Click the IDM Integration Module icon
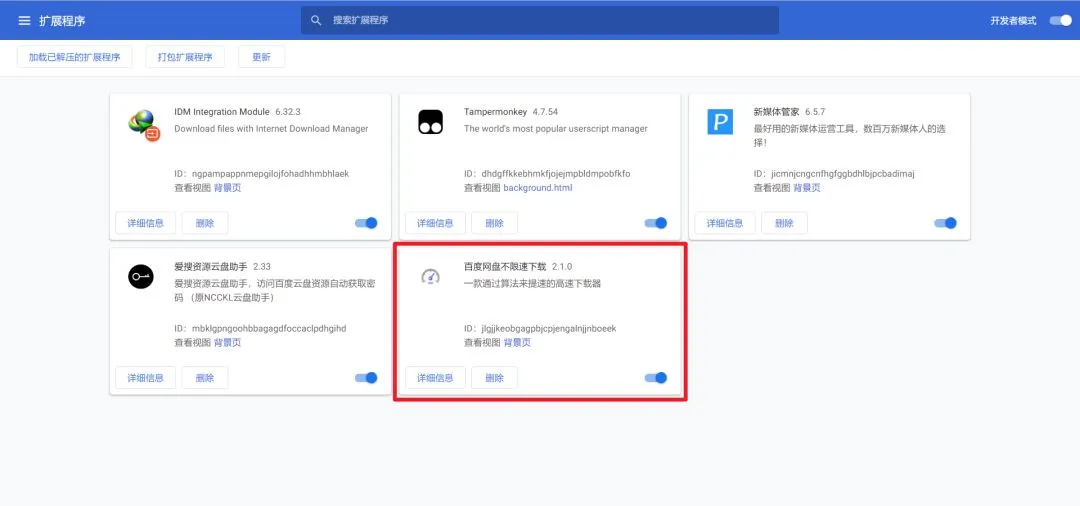Viewport: 1080px width, 506px height. (x=144, y=125)
